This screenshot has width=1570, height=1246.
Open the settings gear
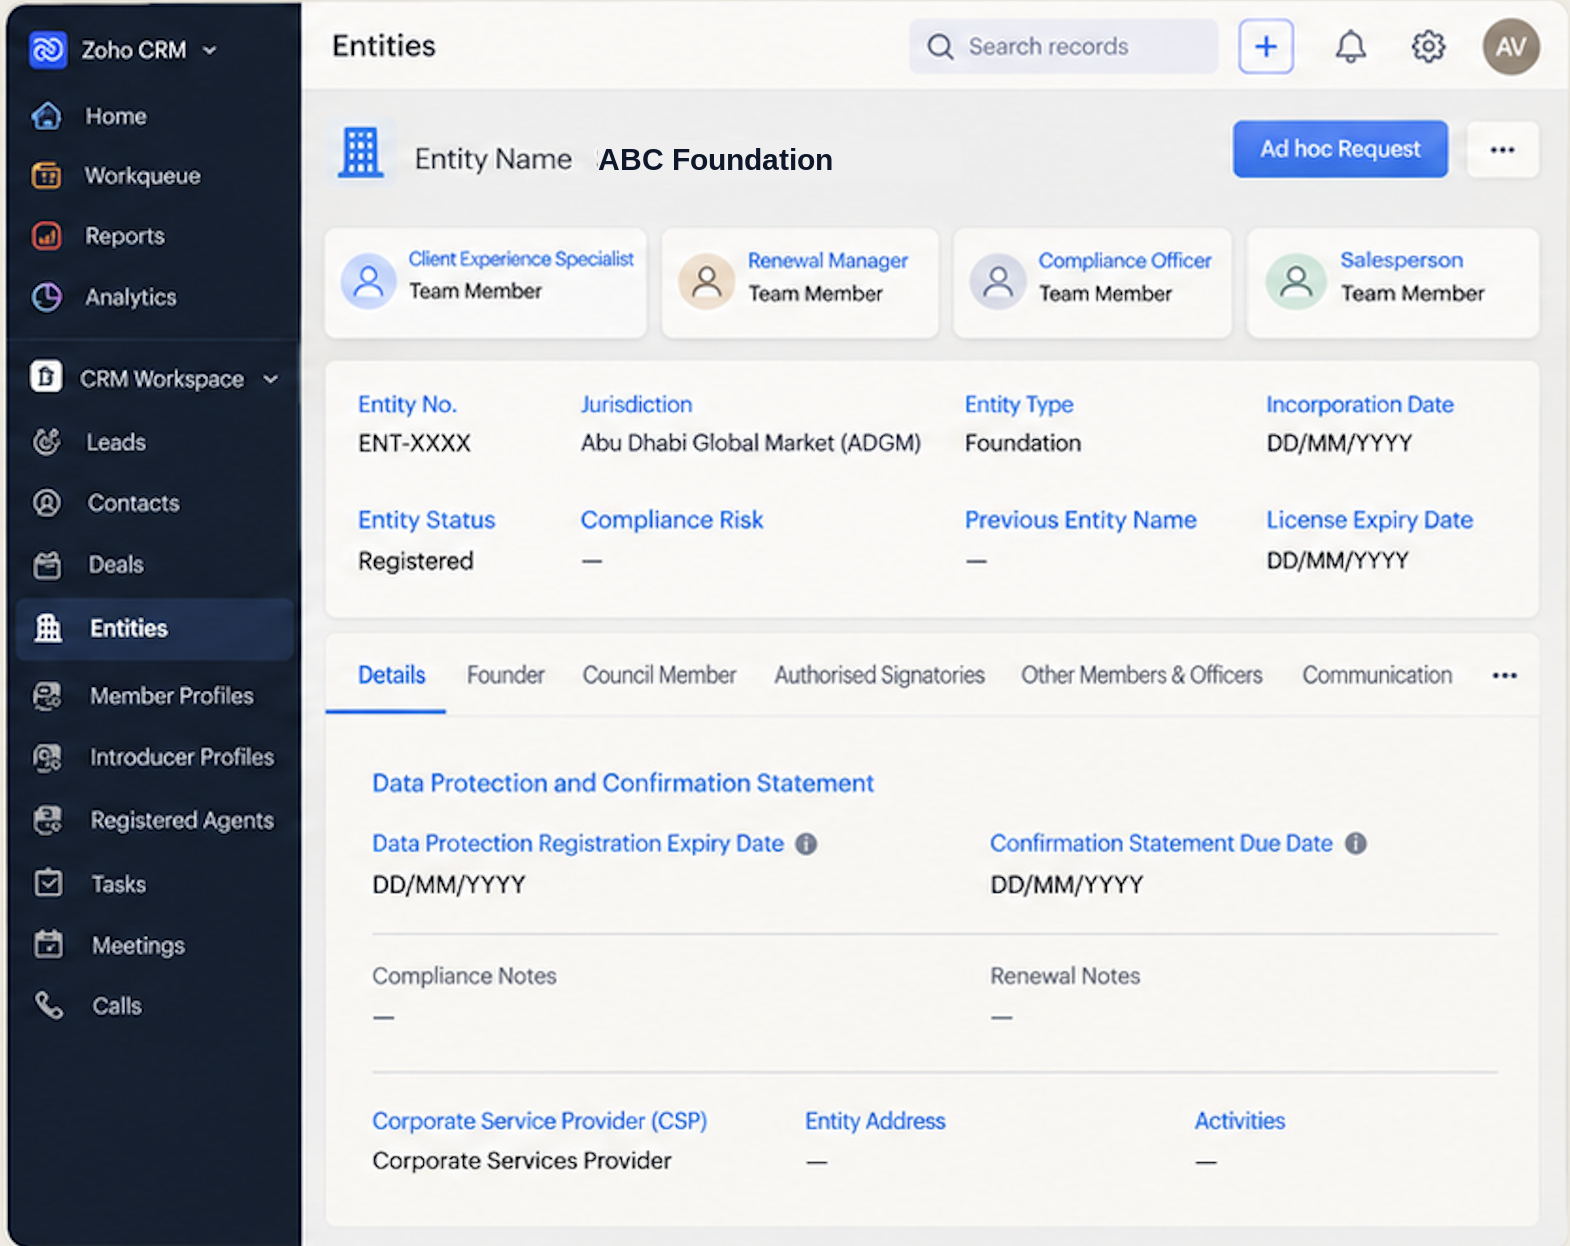(1428, 46)
